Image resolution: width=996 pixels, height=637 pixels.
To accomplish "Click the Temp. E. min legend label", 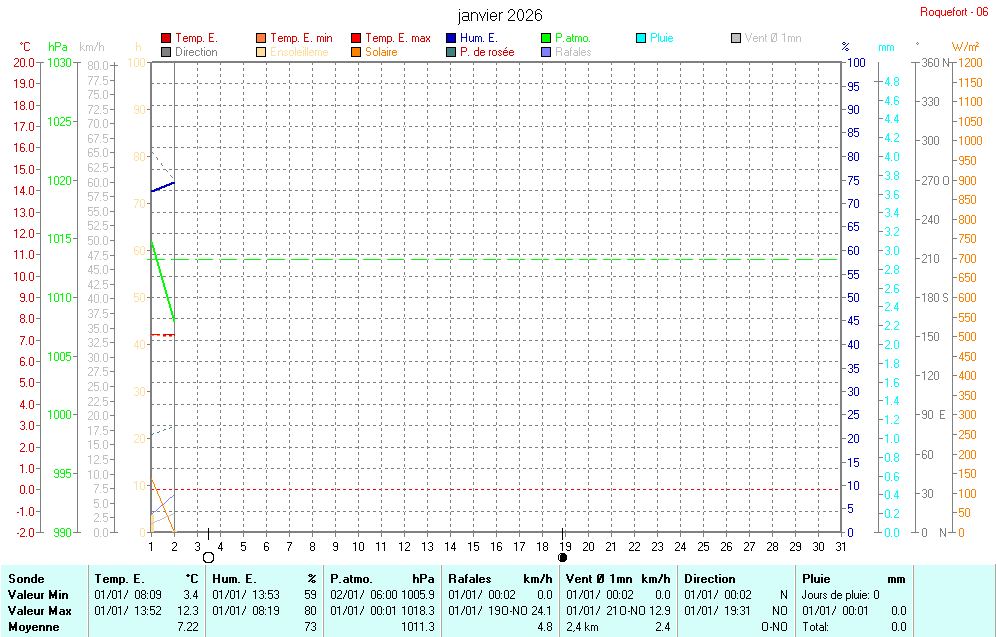I will [x=301, y=38].
